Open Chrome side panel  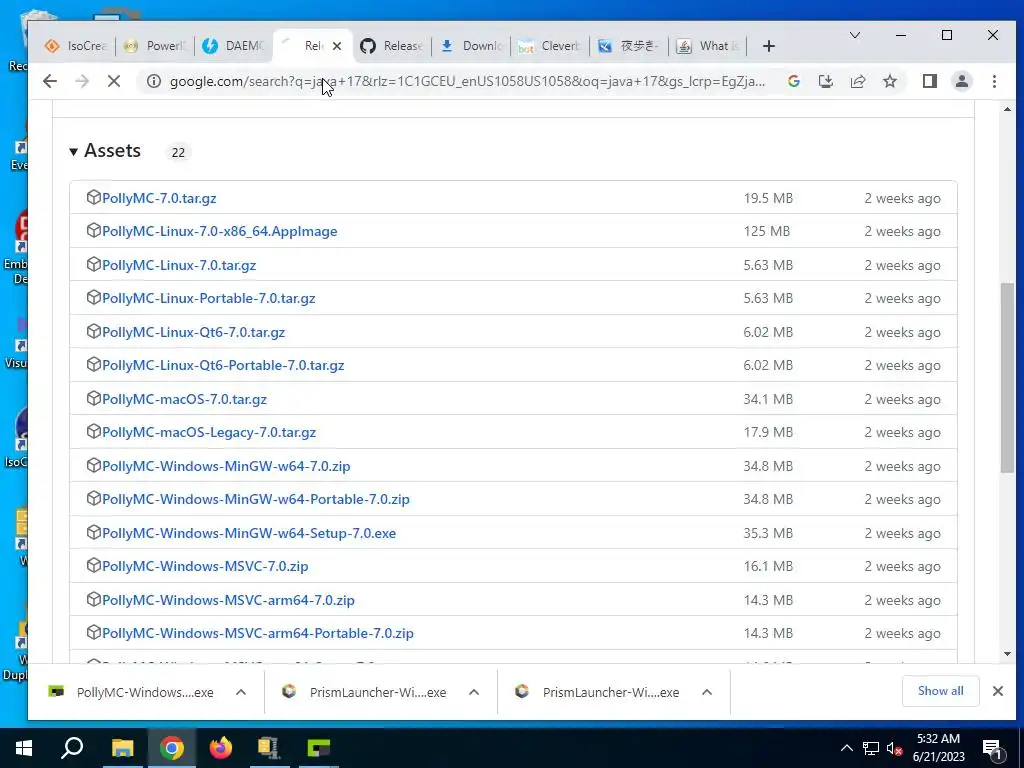(929, 81)
